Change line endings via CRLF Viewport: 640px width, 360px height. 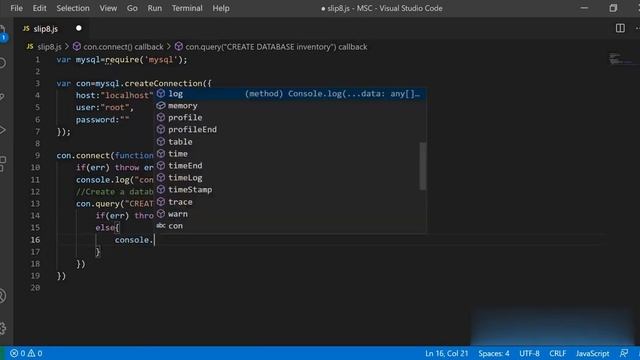pos(558,353)
